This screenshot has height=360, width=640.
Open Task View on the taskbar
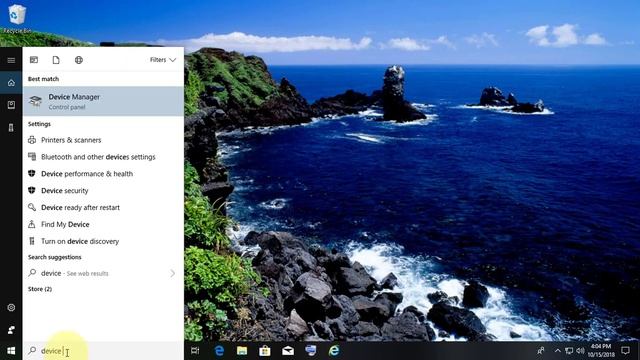click(196, 351)
